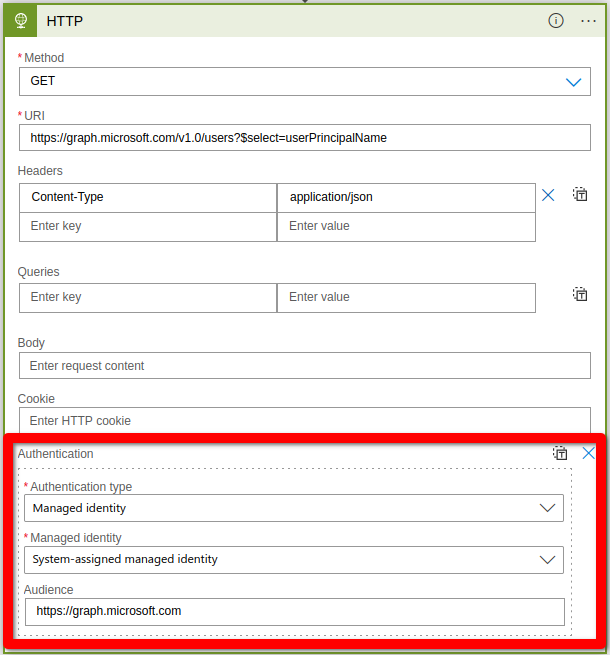610x655 pixels.
Task: Edit the Content-Type header key
Action: tap(148, 198)
